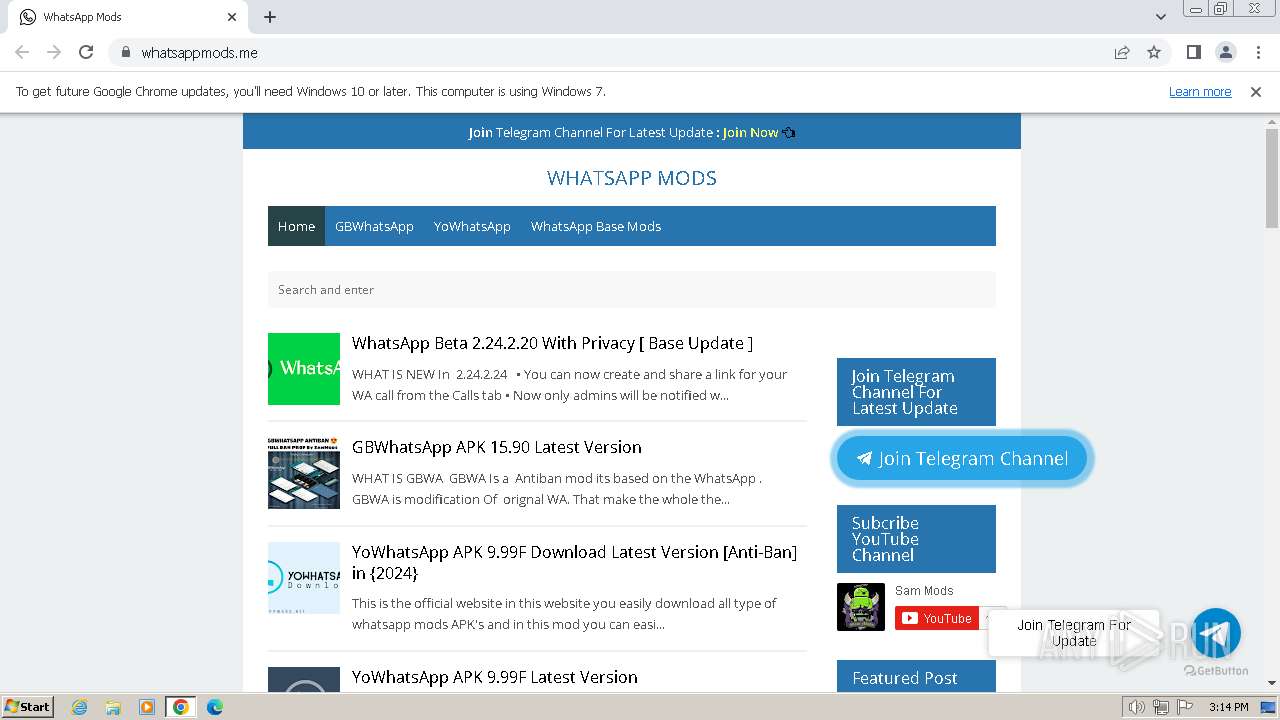The width and height of the screenshot is (1280, 720).
Task: Open the YoWhatsApp APK 9.99F Latest Version post
Action: click(495, 677)
